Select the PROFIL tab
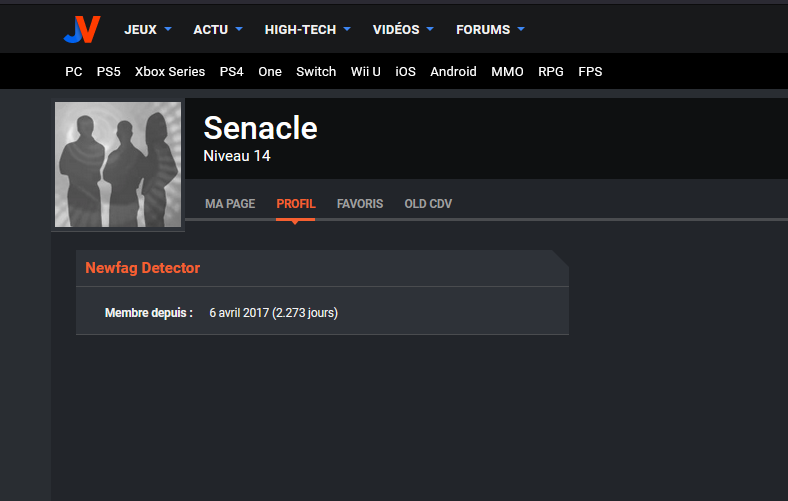Screen dimensions: 788x501 click(x=296, y=204)
